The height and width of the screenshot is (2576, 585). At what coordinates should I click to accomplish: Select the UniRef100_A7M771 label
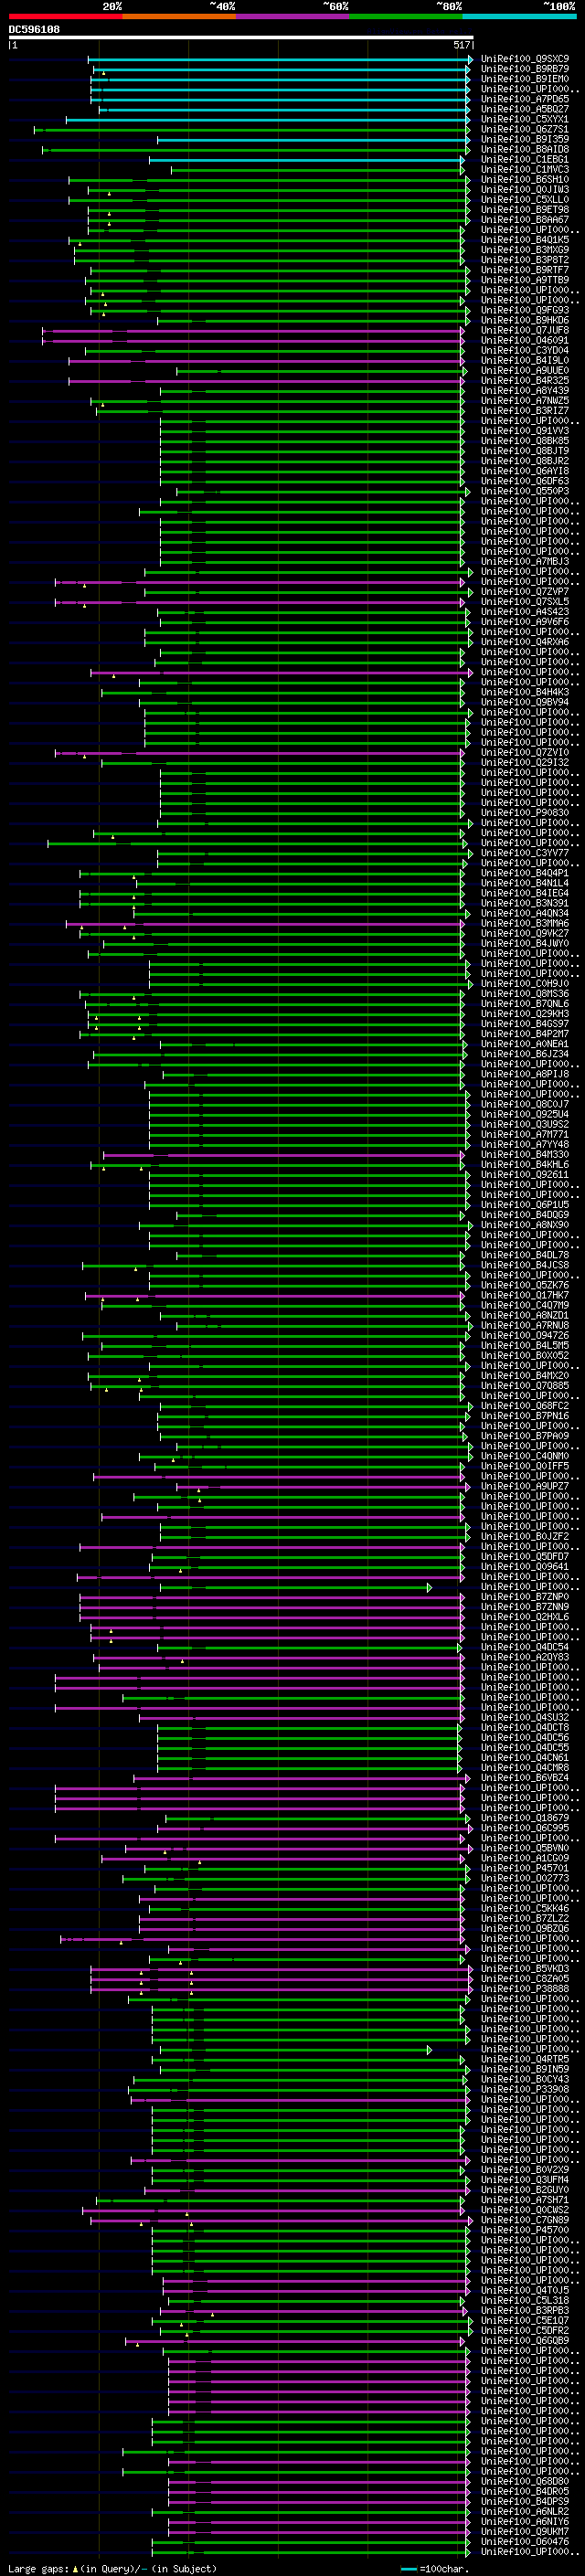[x=524, y=1134]
